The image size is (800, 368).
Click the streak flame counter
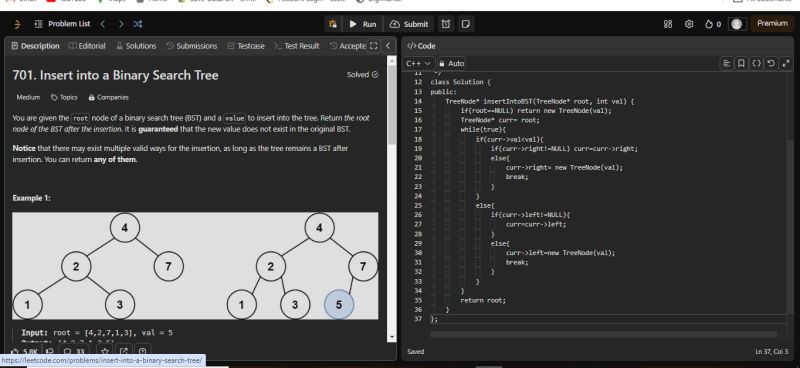(713, 24)
